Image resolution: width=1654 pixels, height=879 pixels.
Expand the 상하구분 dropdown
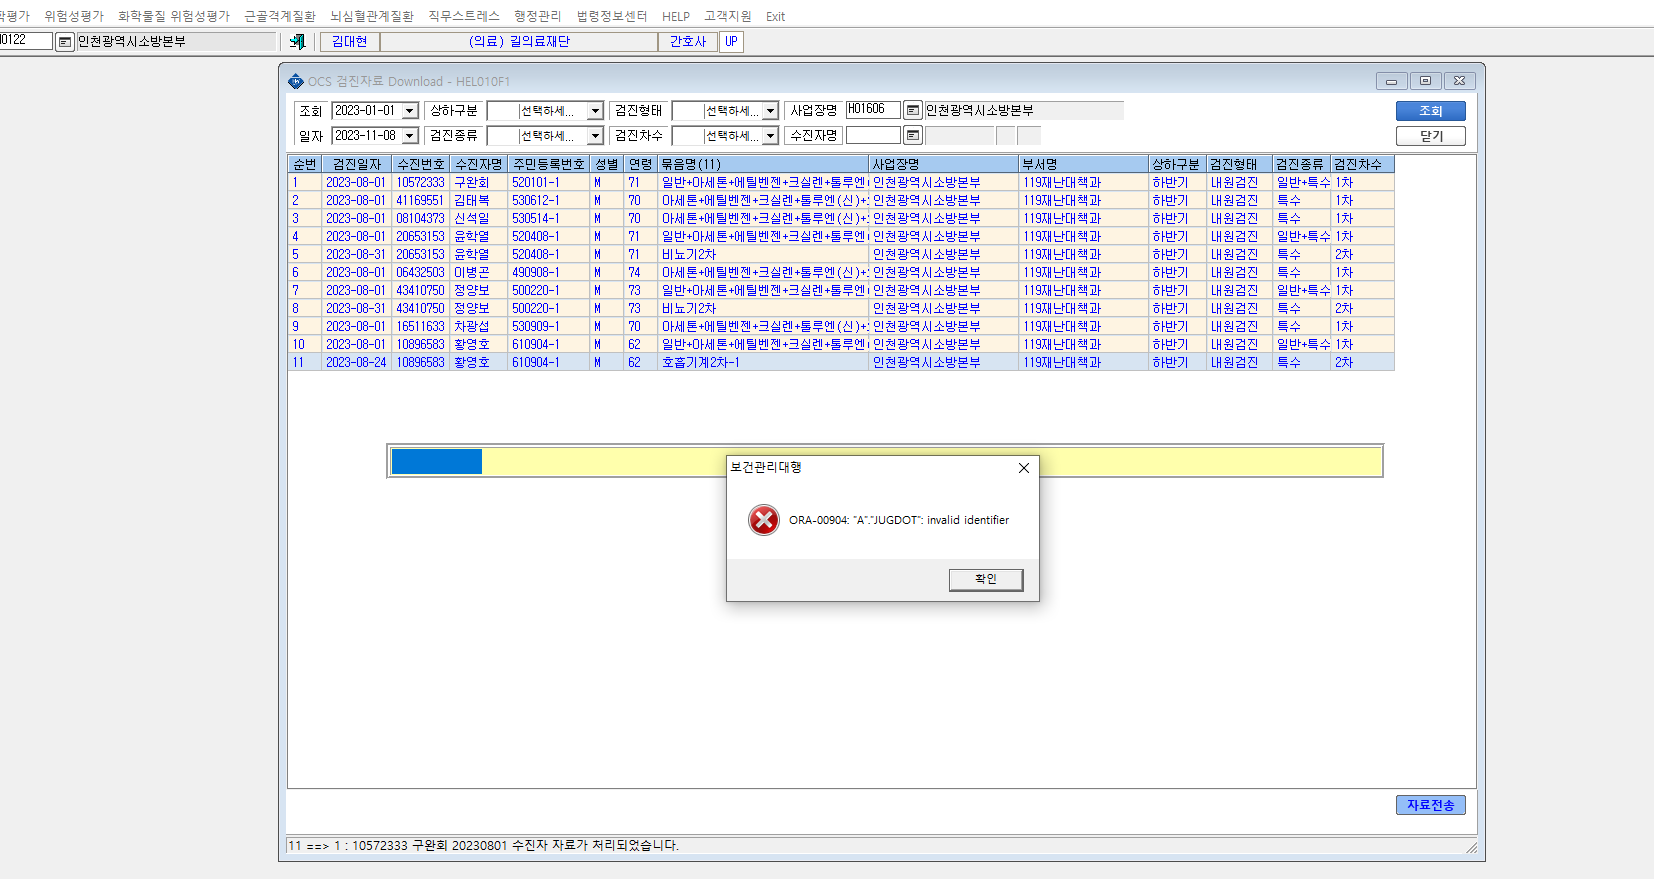click(595, 110)
